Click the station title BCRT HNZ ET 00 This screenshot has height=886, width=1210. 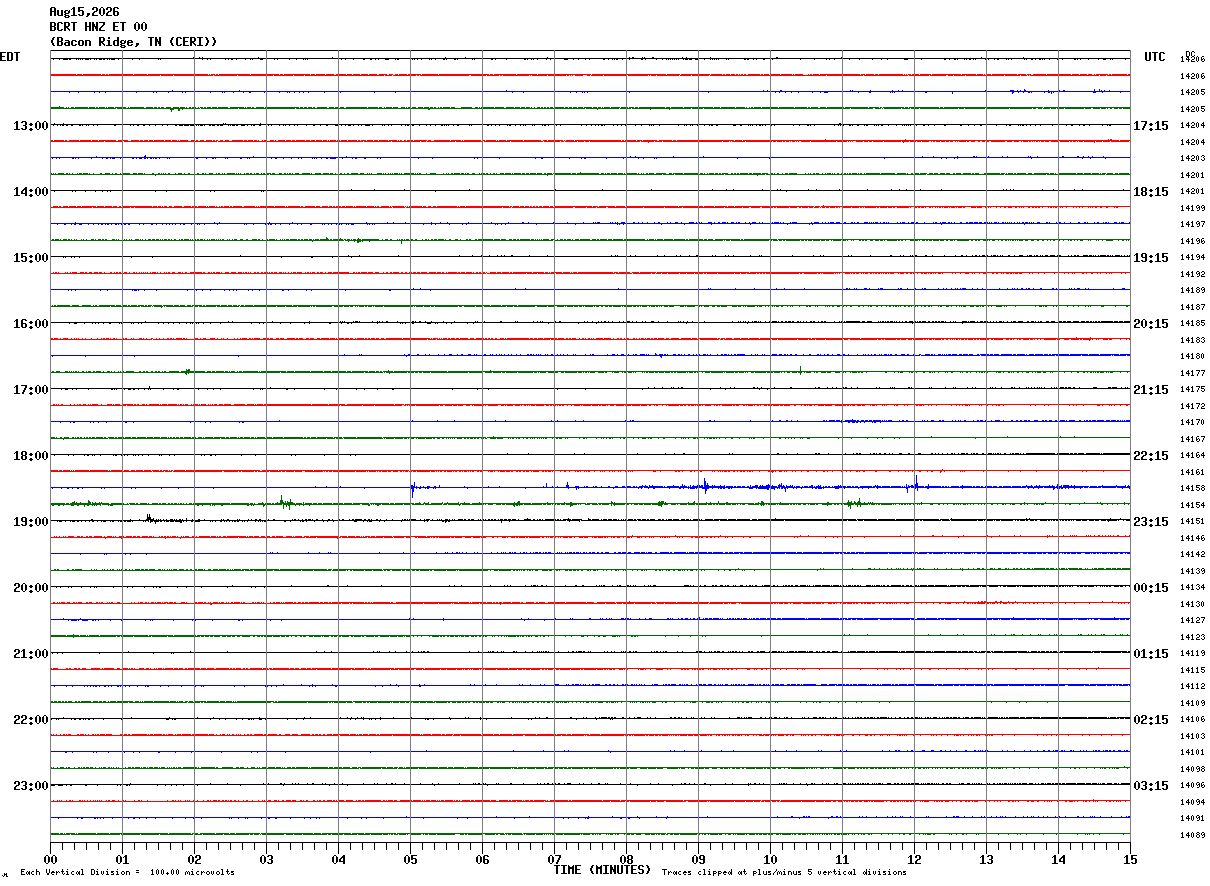pyautogui.click(x=98, y=27)
